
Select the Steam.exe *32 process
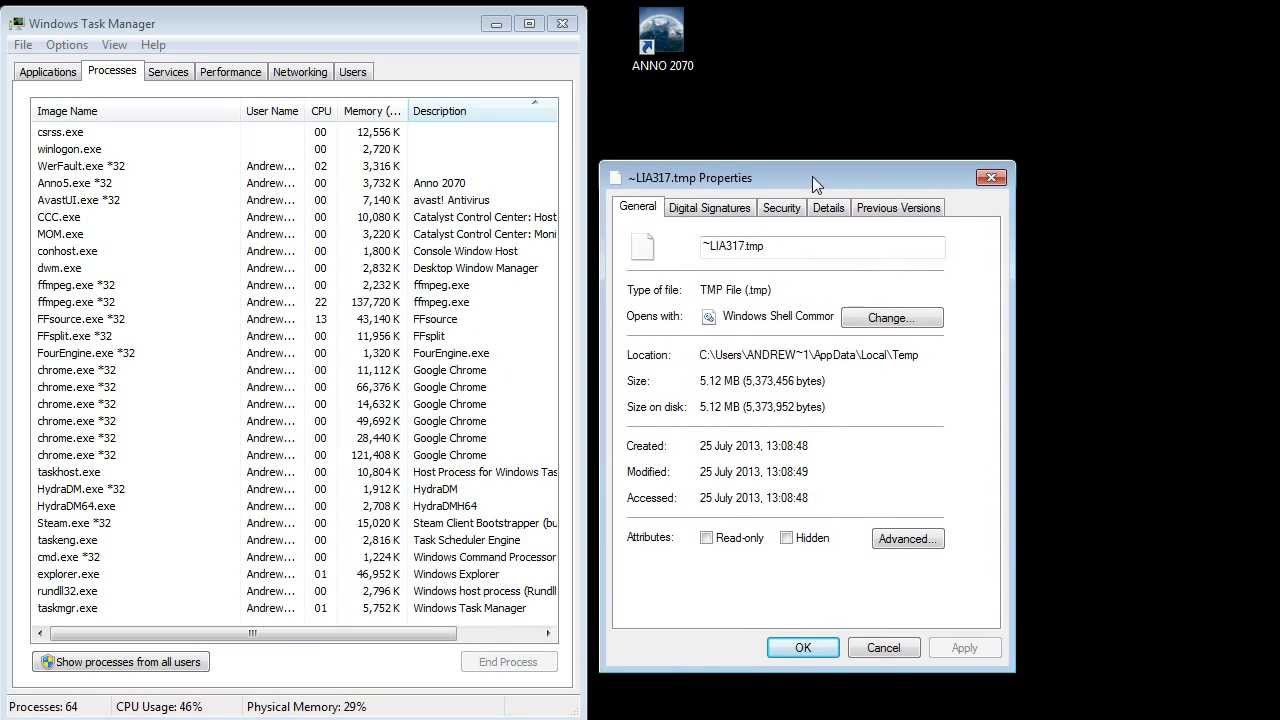294,523
